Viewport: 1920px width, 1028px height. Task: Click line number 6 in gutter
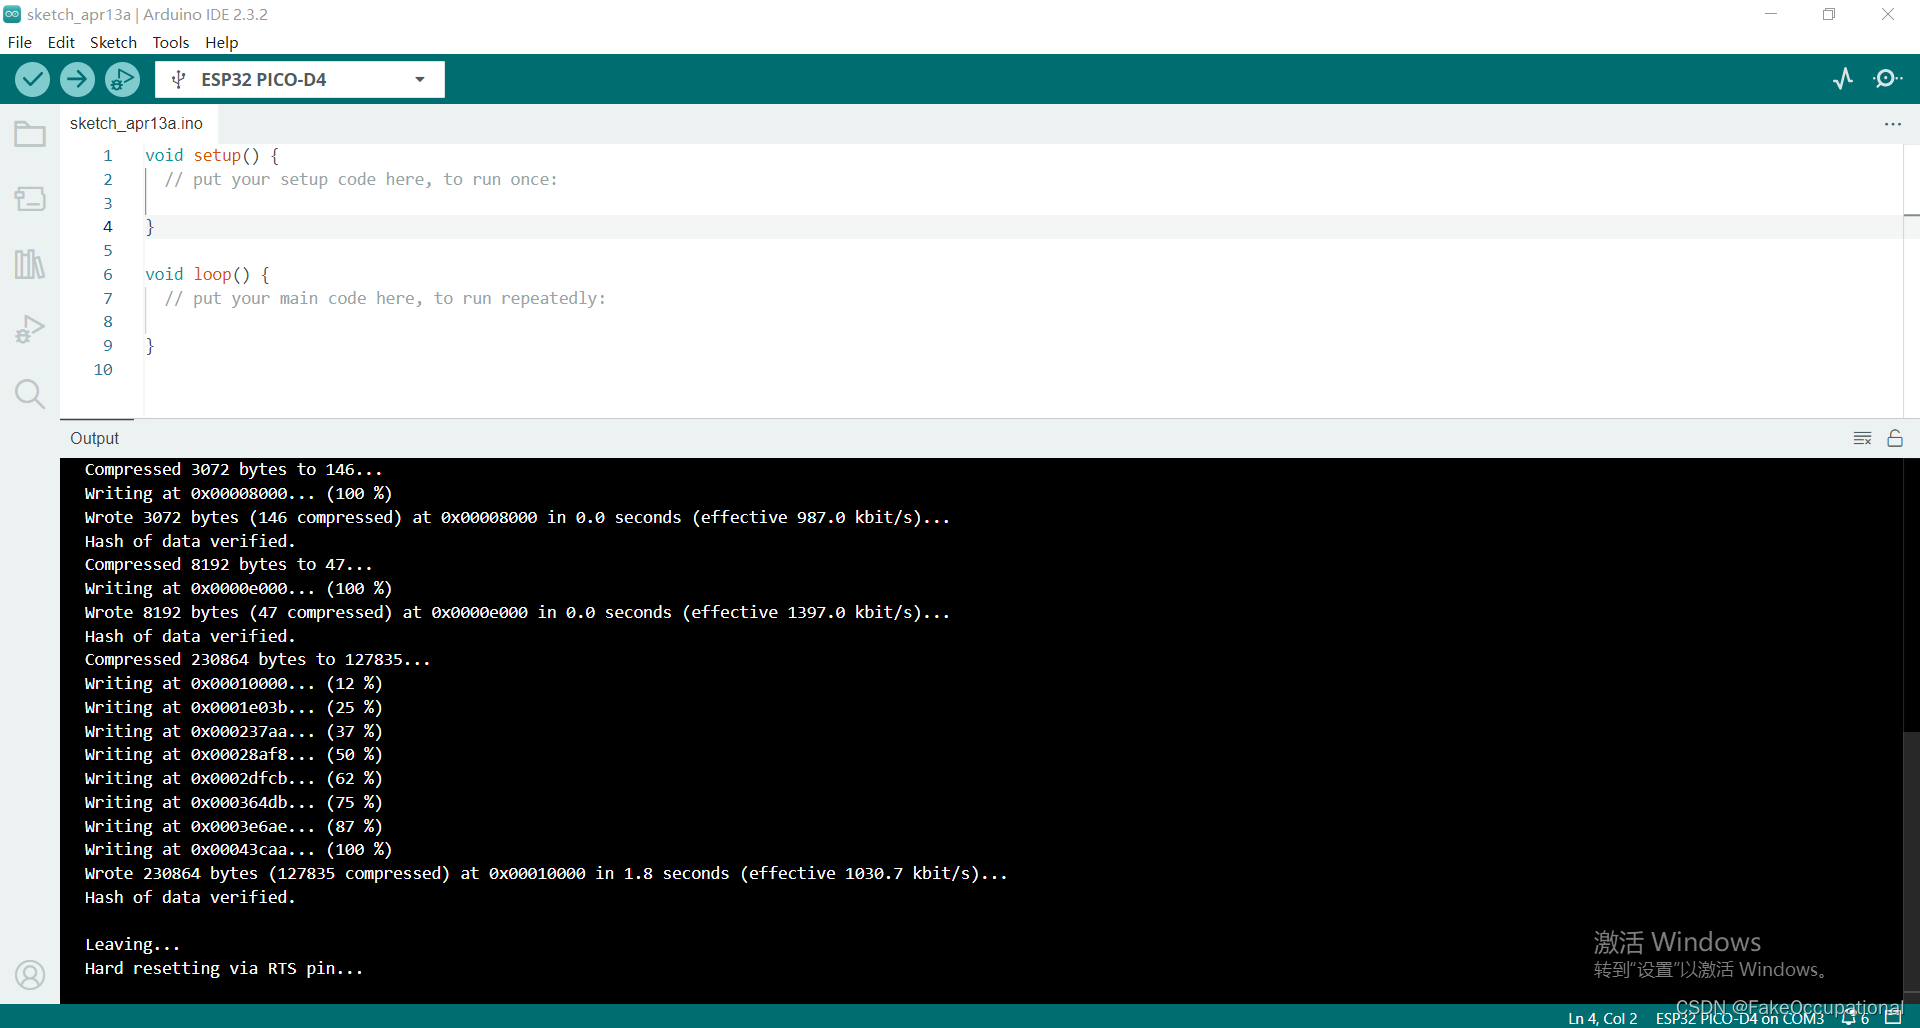pos(108,275)
